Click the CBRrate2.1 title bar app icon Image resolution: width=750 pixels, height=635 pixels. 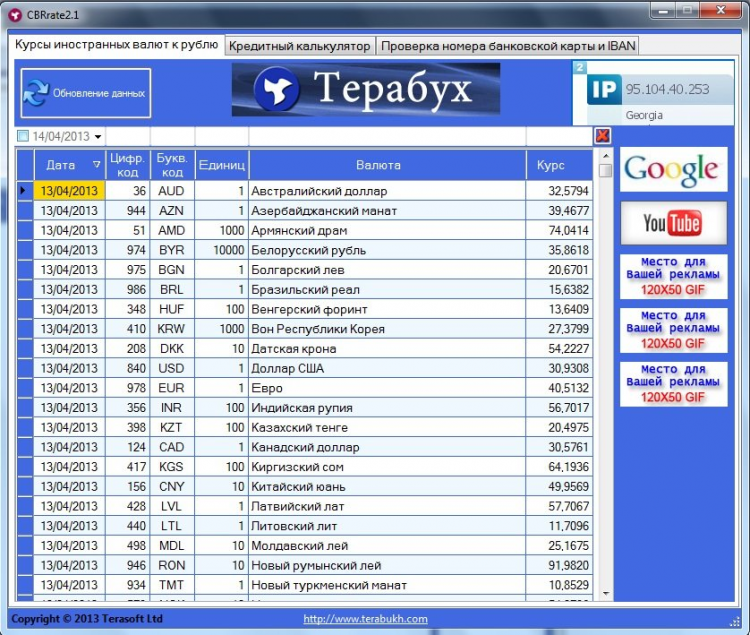(15, 15)
